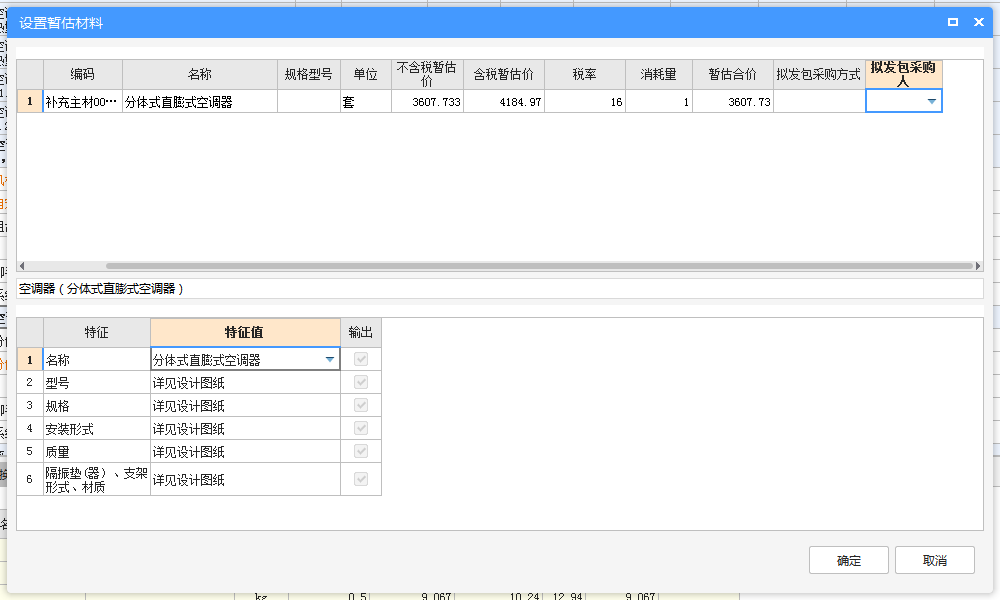Maximize the 设置暂估材料 dialog
The height and width of the screenshot is (600, 1000).
[x=953, y=22]
